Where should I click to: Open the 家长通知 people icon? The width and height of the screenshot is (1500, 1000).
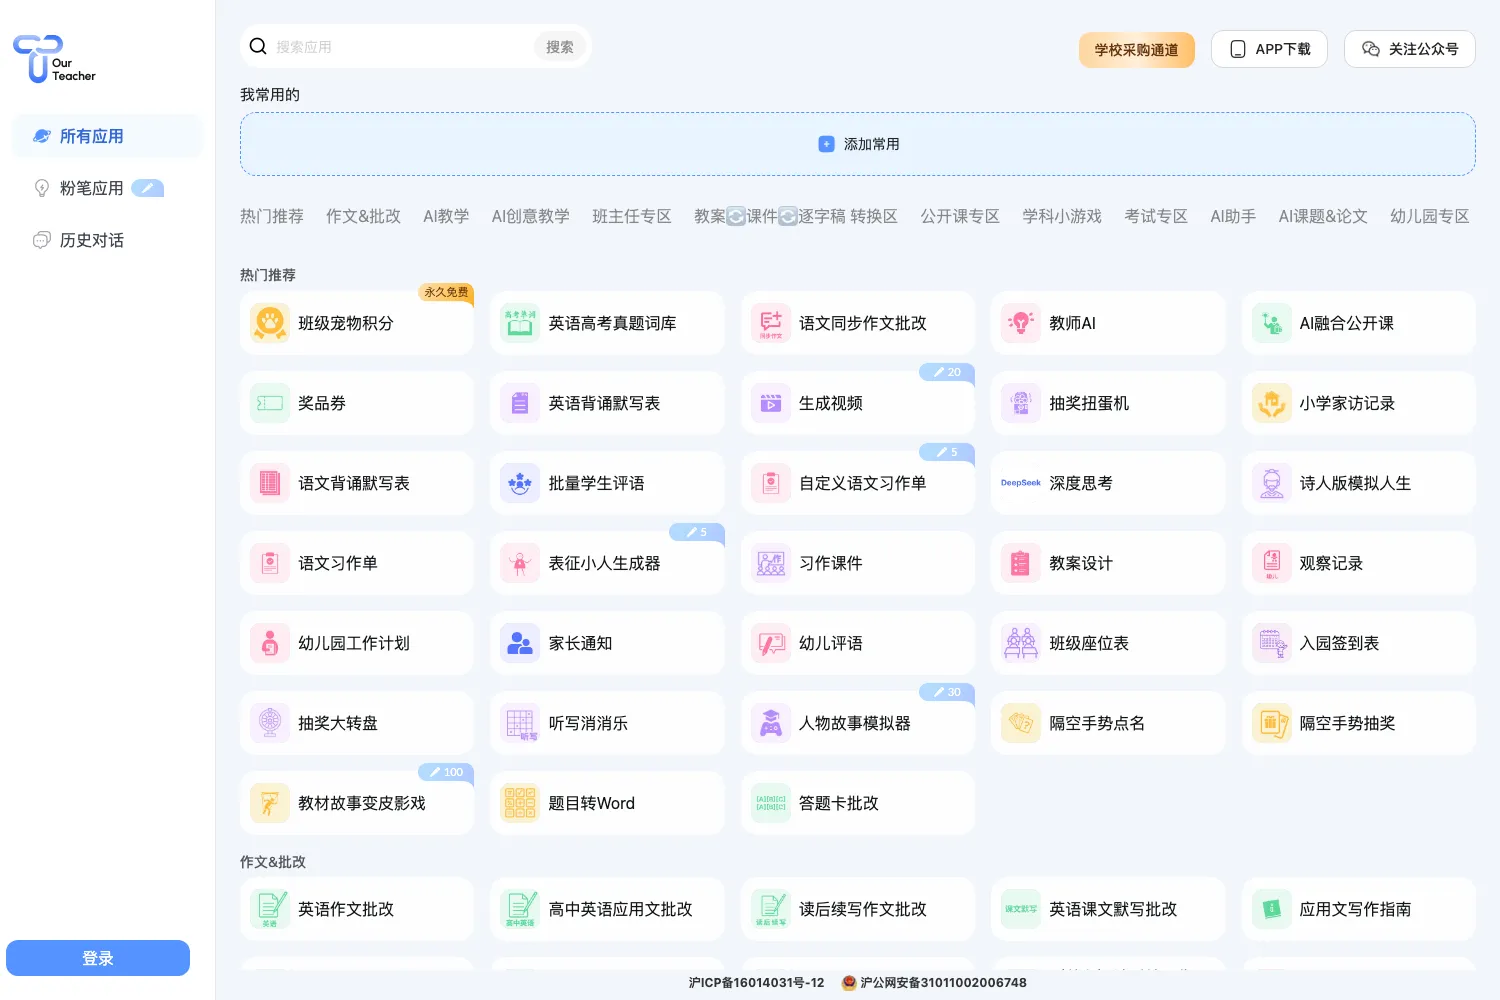[x=520, y=643]
